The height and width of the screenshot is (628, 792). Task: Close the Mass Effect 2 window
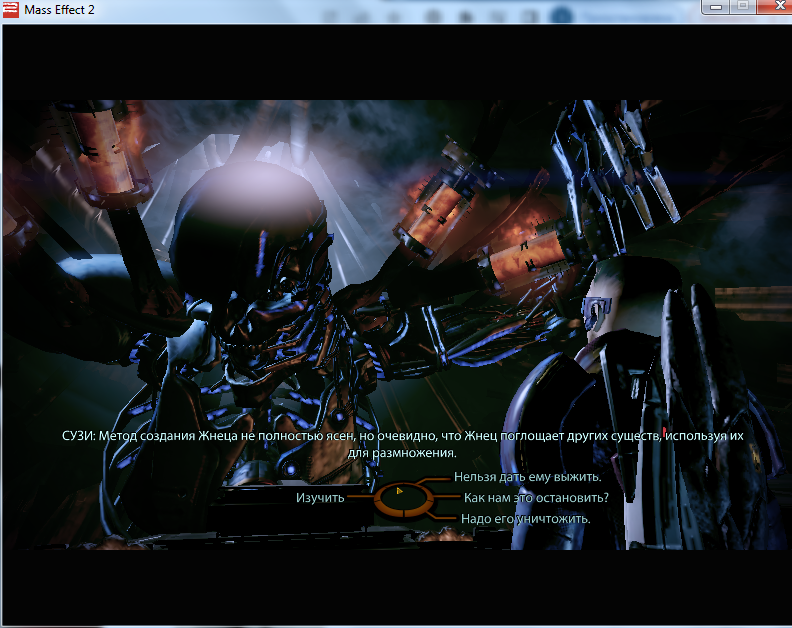(770, 7)
